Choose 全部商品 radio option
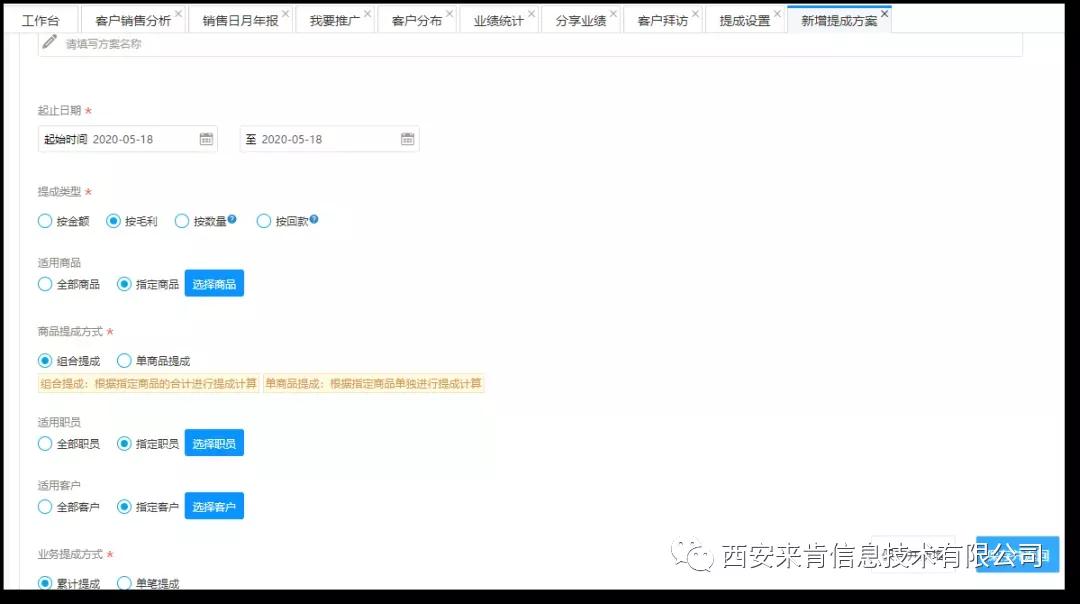The width and height of the screenshot is (1080, 604). click(x=45, y=284)
